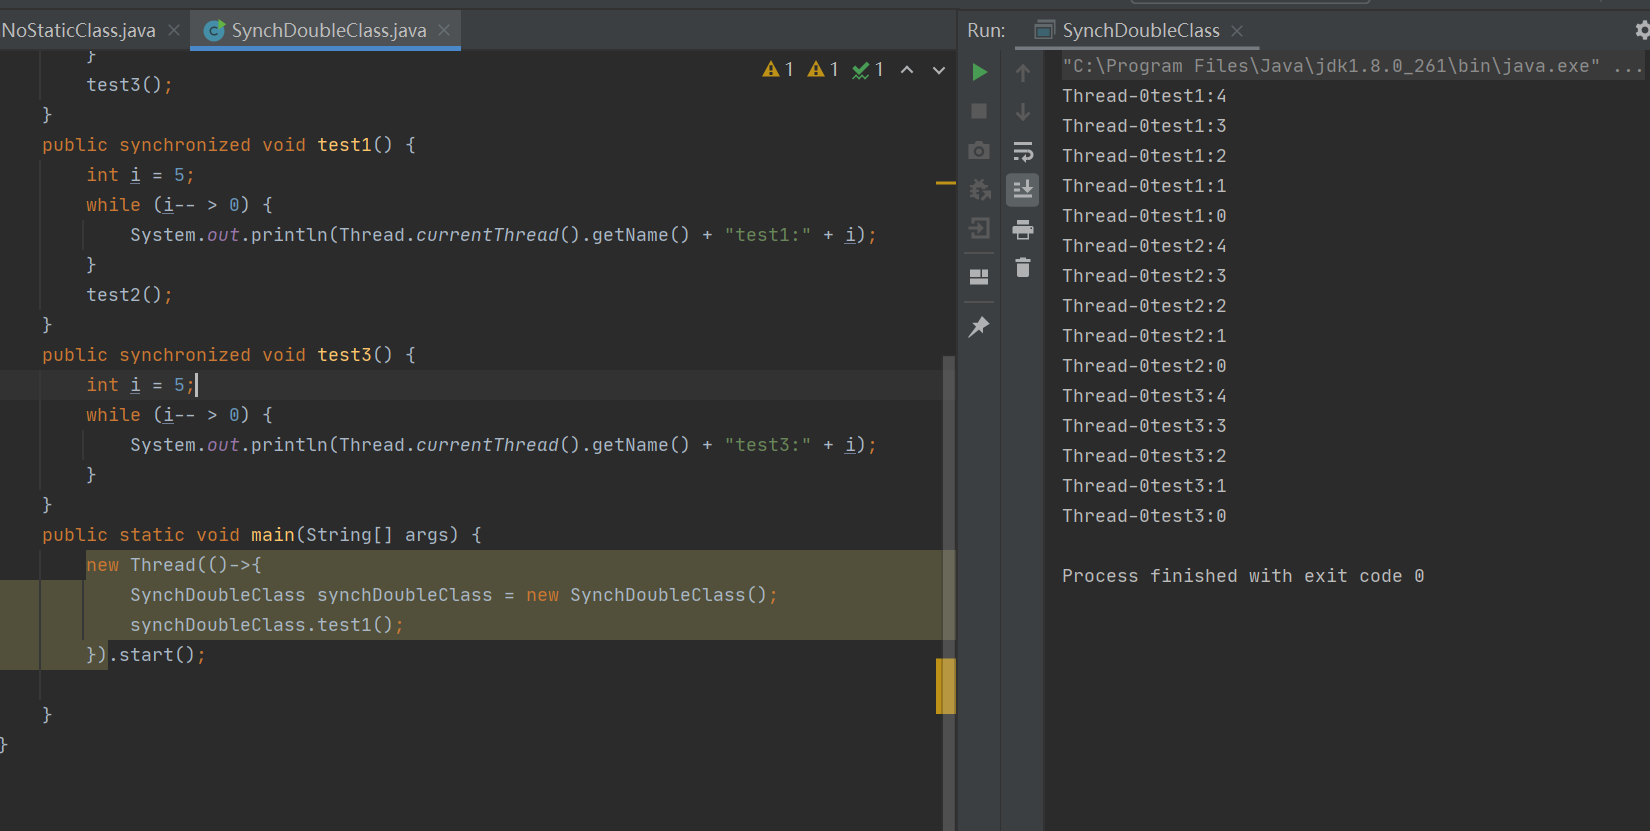The image size is (1650, 831).
Task: Click the "test1:" string literal
Action: point(768,235)
